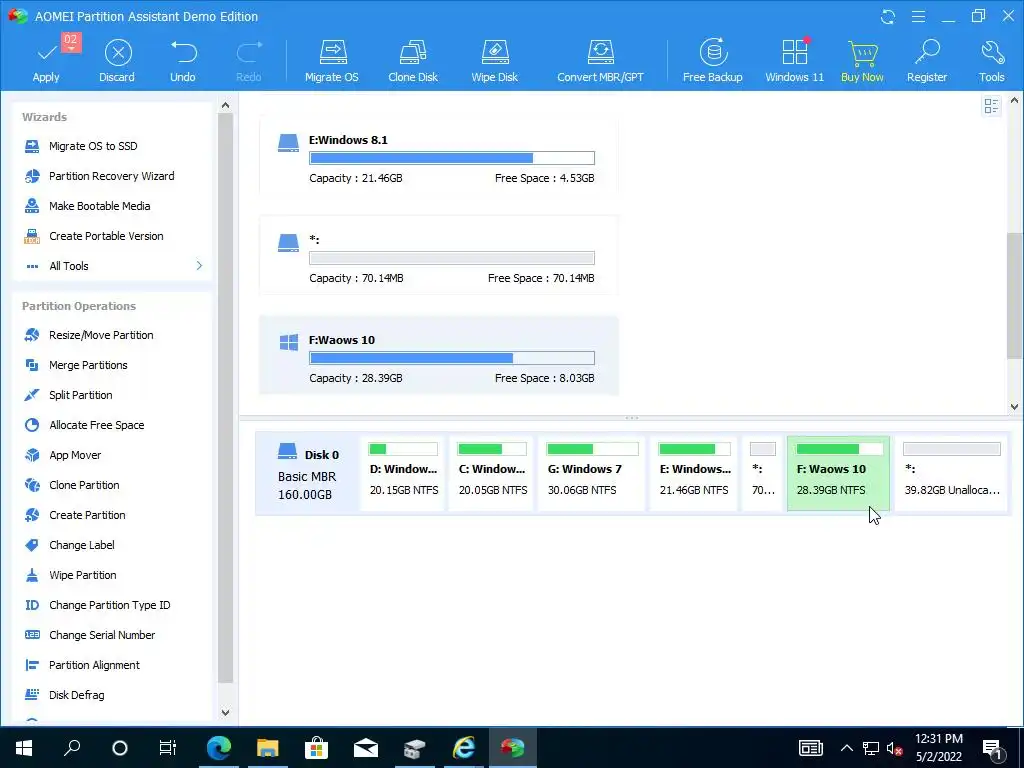Launch the Clone Disk tool
The height and width of the screenshot is (768, 1024).
413,61
